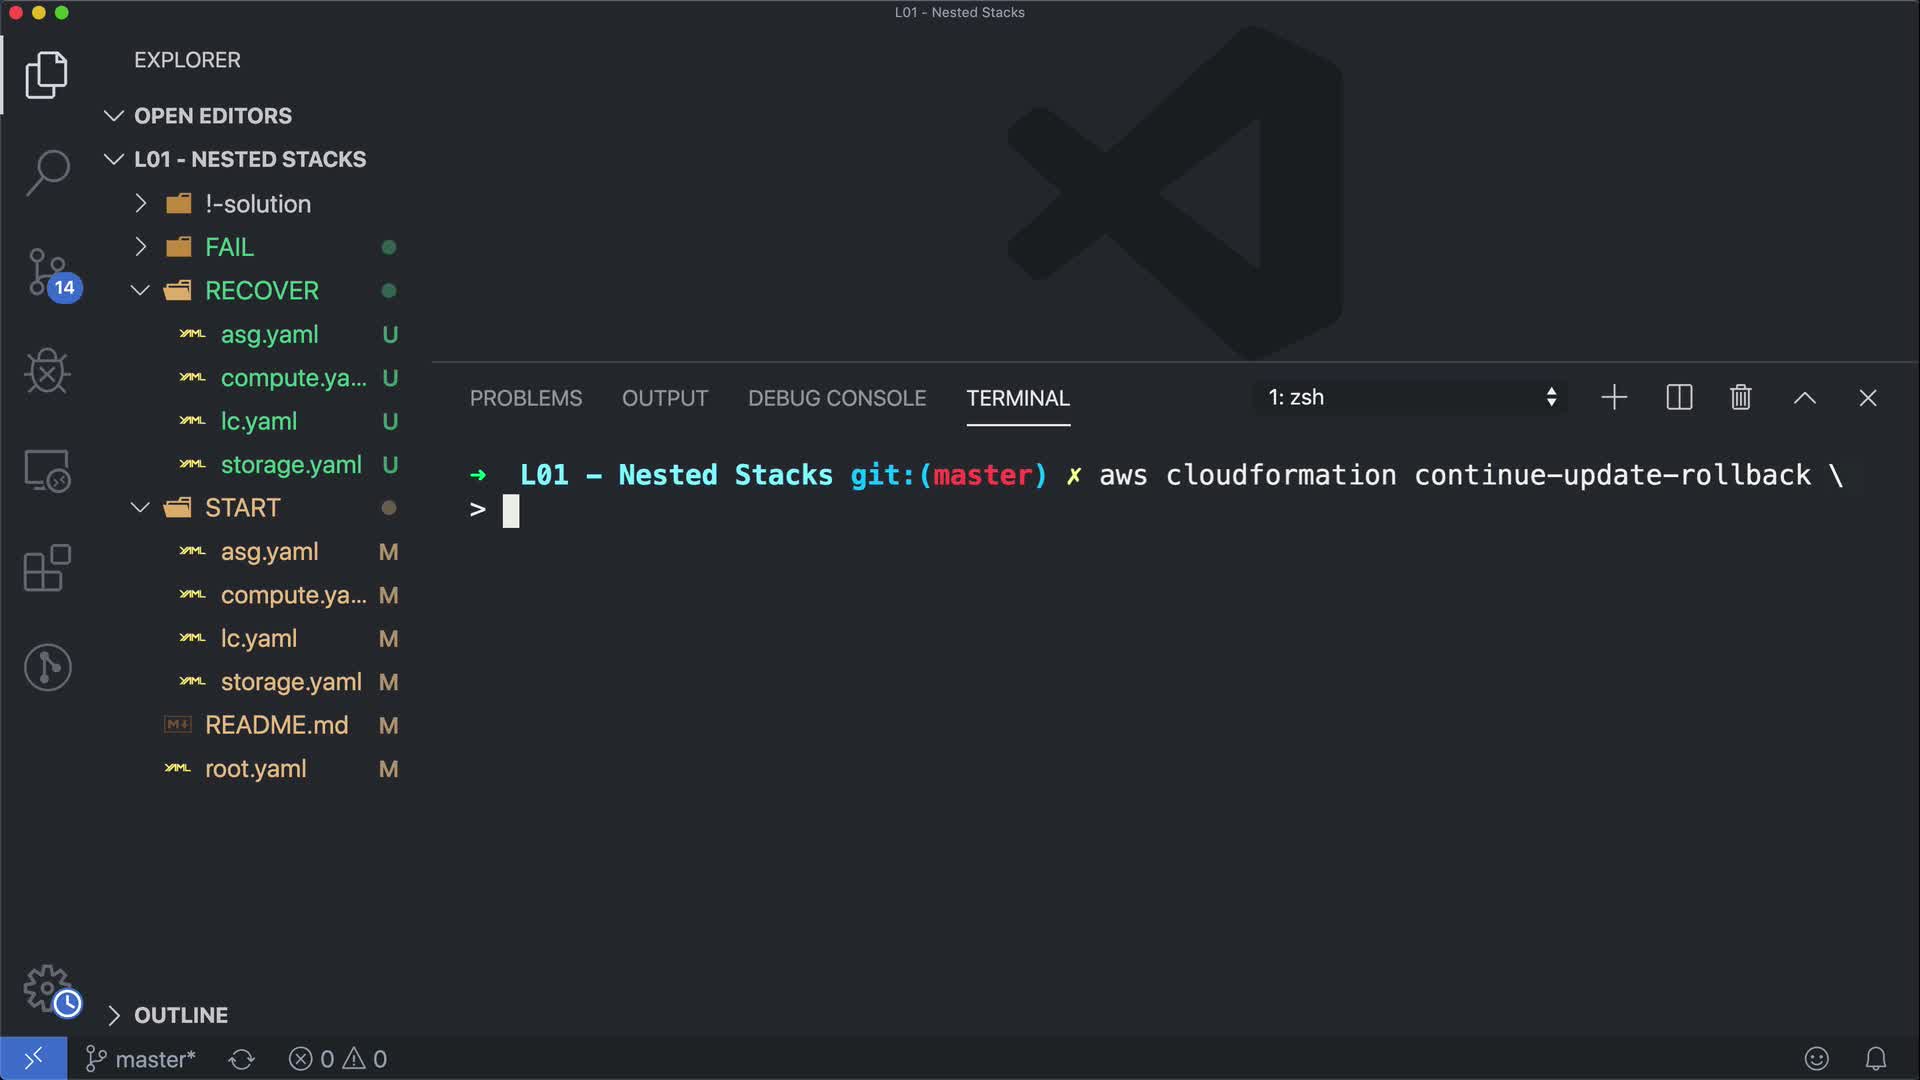Click the Manage gear icon
This screenshot has width=1920, height=1080.
(x=47, y=988)
